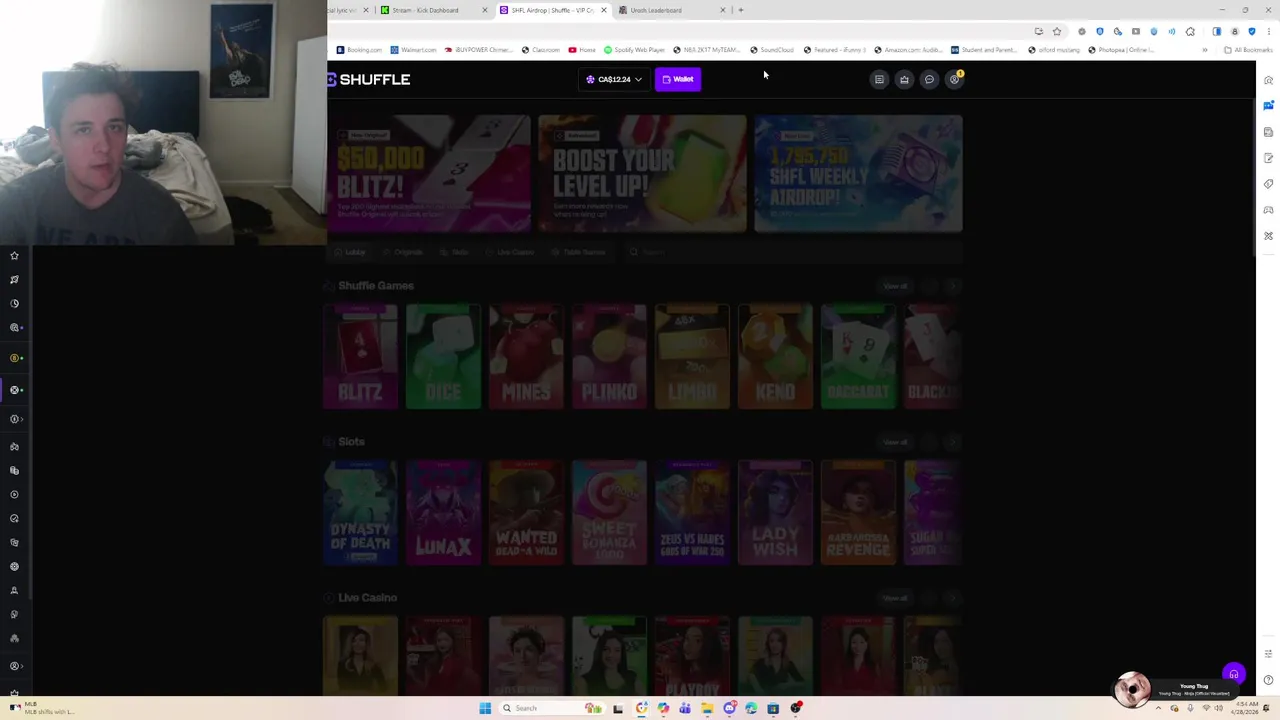Image resolution: width=1280 pixels, height=720 pixels.
Task: Click the star favorites icon in left sidebar
Action: [x=14, y=256]
